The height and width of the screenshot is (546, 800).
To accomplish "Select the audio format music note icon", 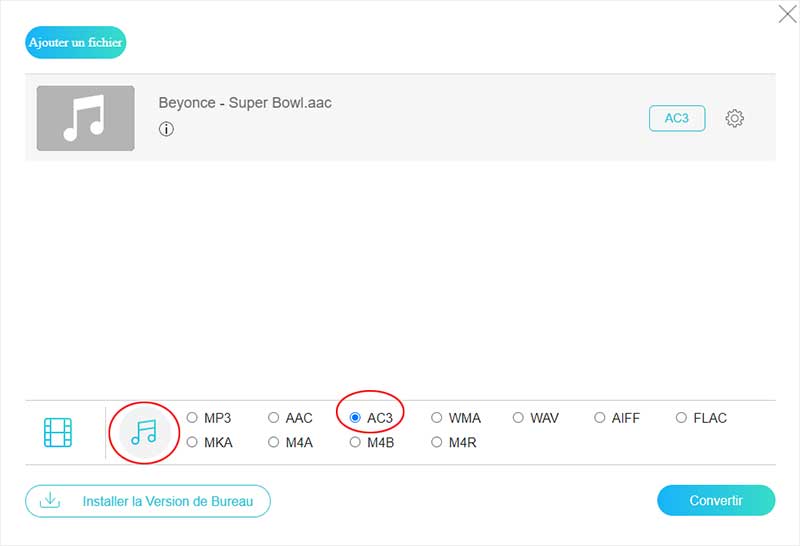I will (x=144, y=432).
